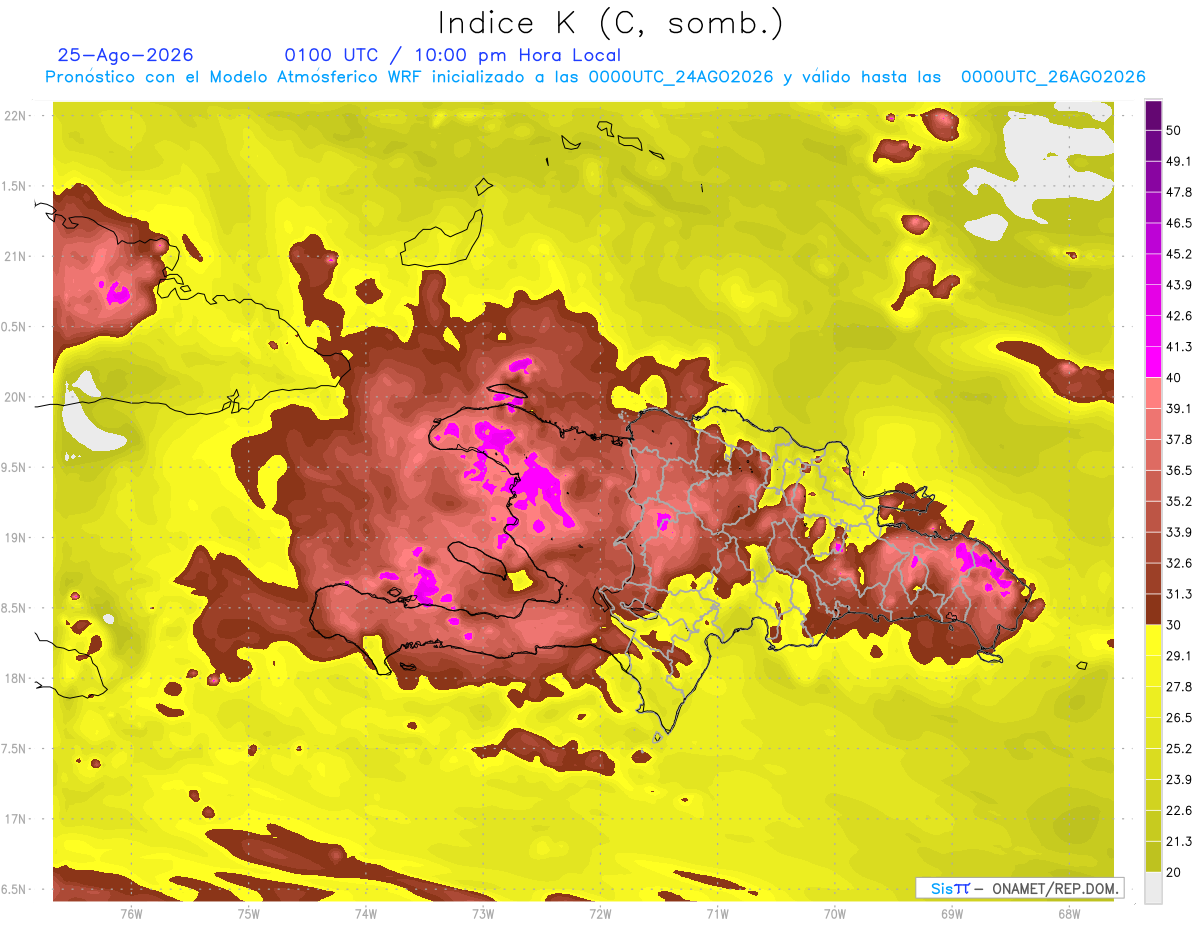1200x927 pixels.
Task: Click the "22N" latitude label
Action: click(15, 116)
